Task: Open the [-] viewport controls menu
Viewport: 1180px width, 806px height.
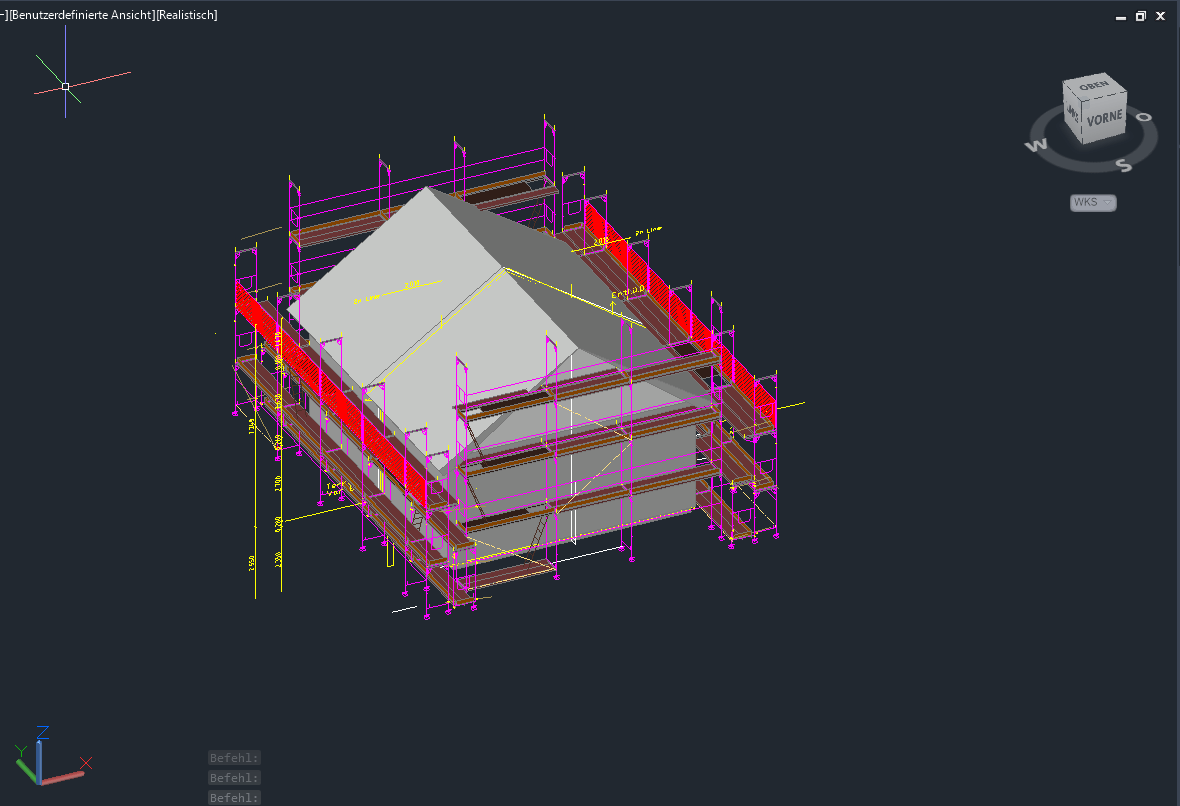Action: pyautogui.click(x=4, y=15)
